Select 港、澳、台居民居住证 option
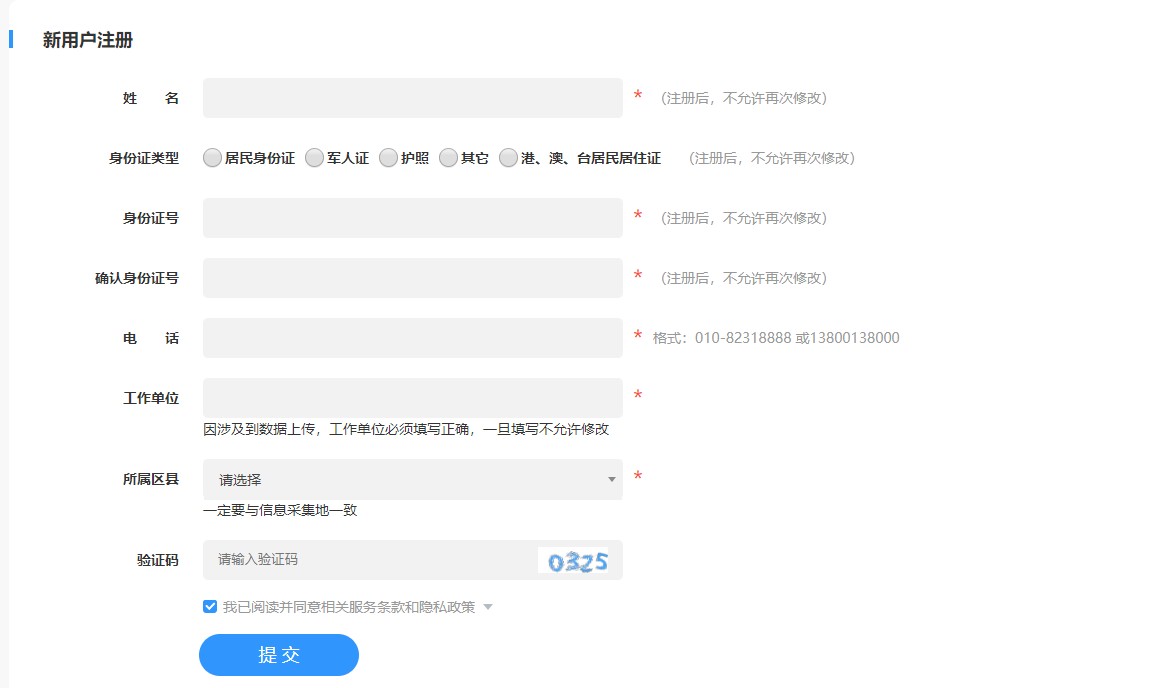The image size is (1159, 688). pyautogui.click(x=508, y=157)
